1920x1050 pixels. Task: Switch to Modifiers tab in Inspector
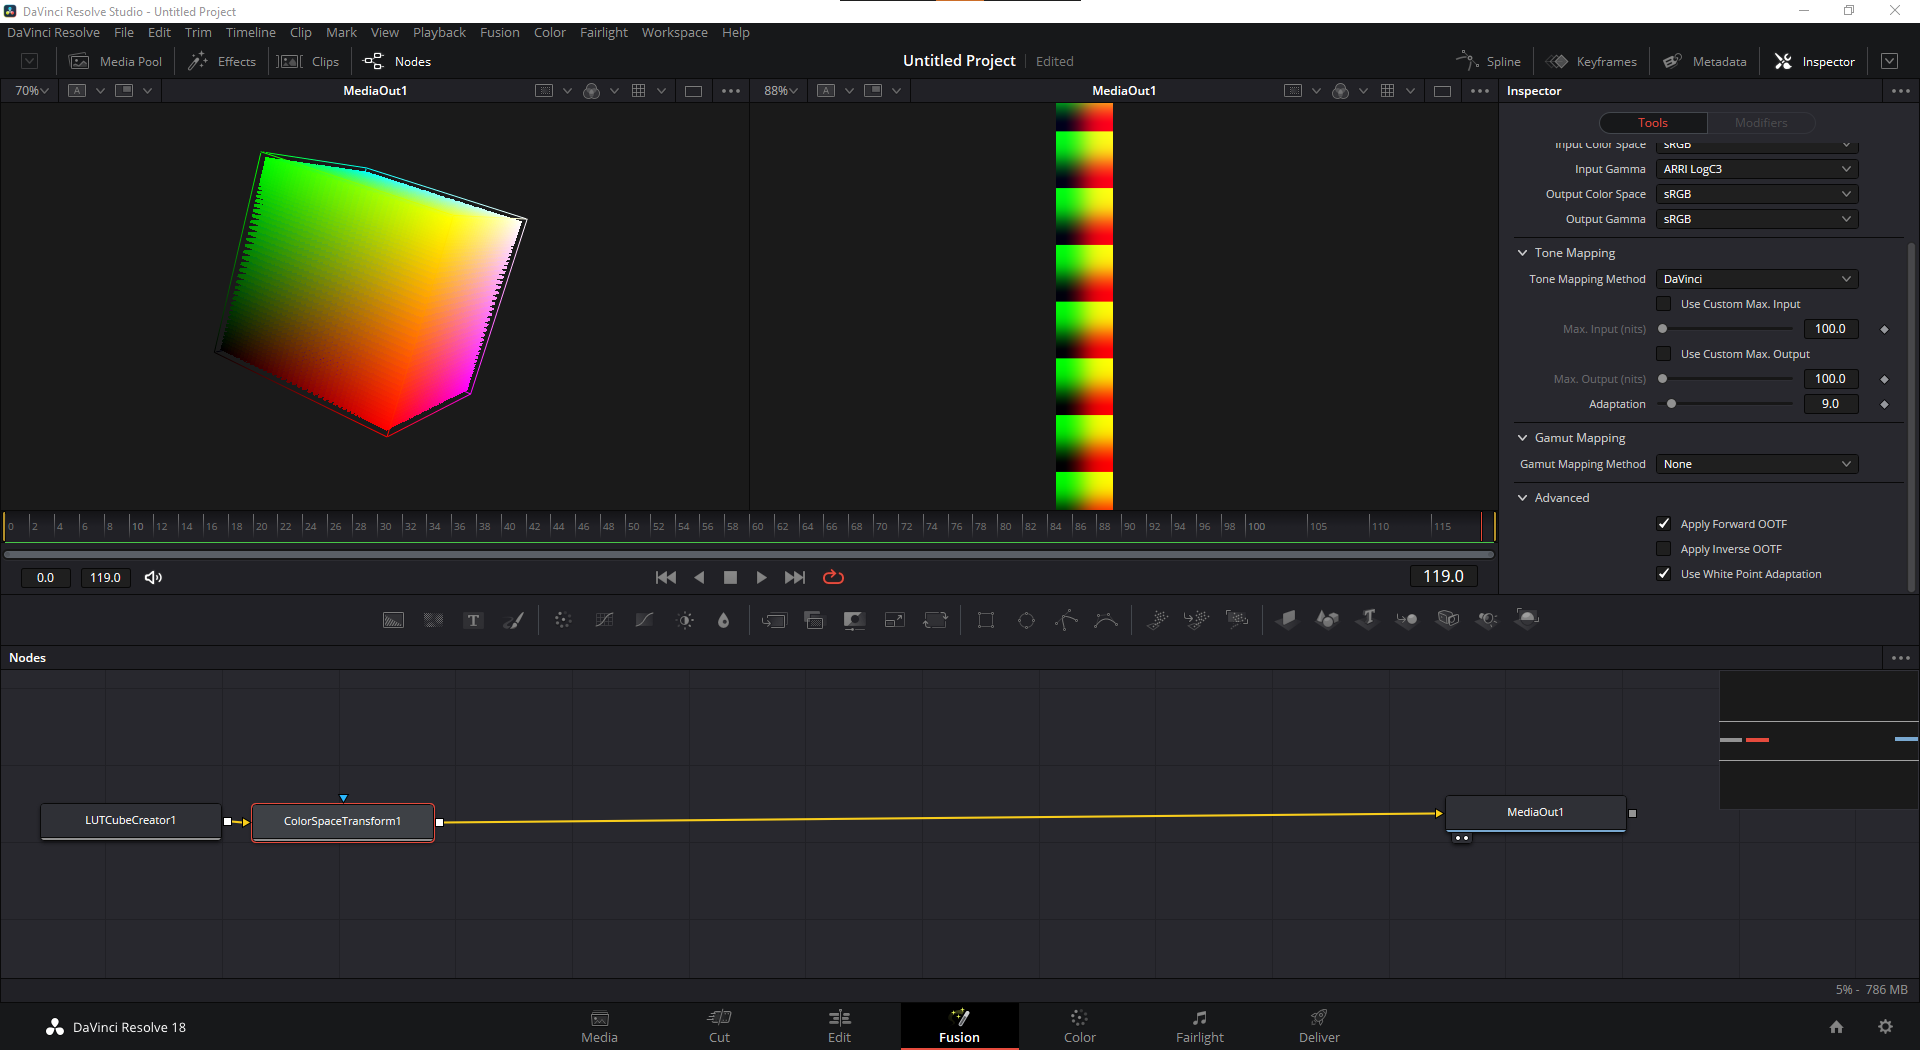coord(1761,123)
